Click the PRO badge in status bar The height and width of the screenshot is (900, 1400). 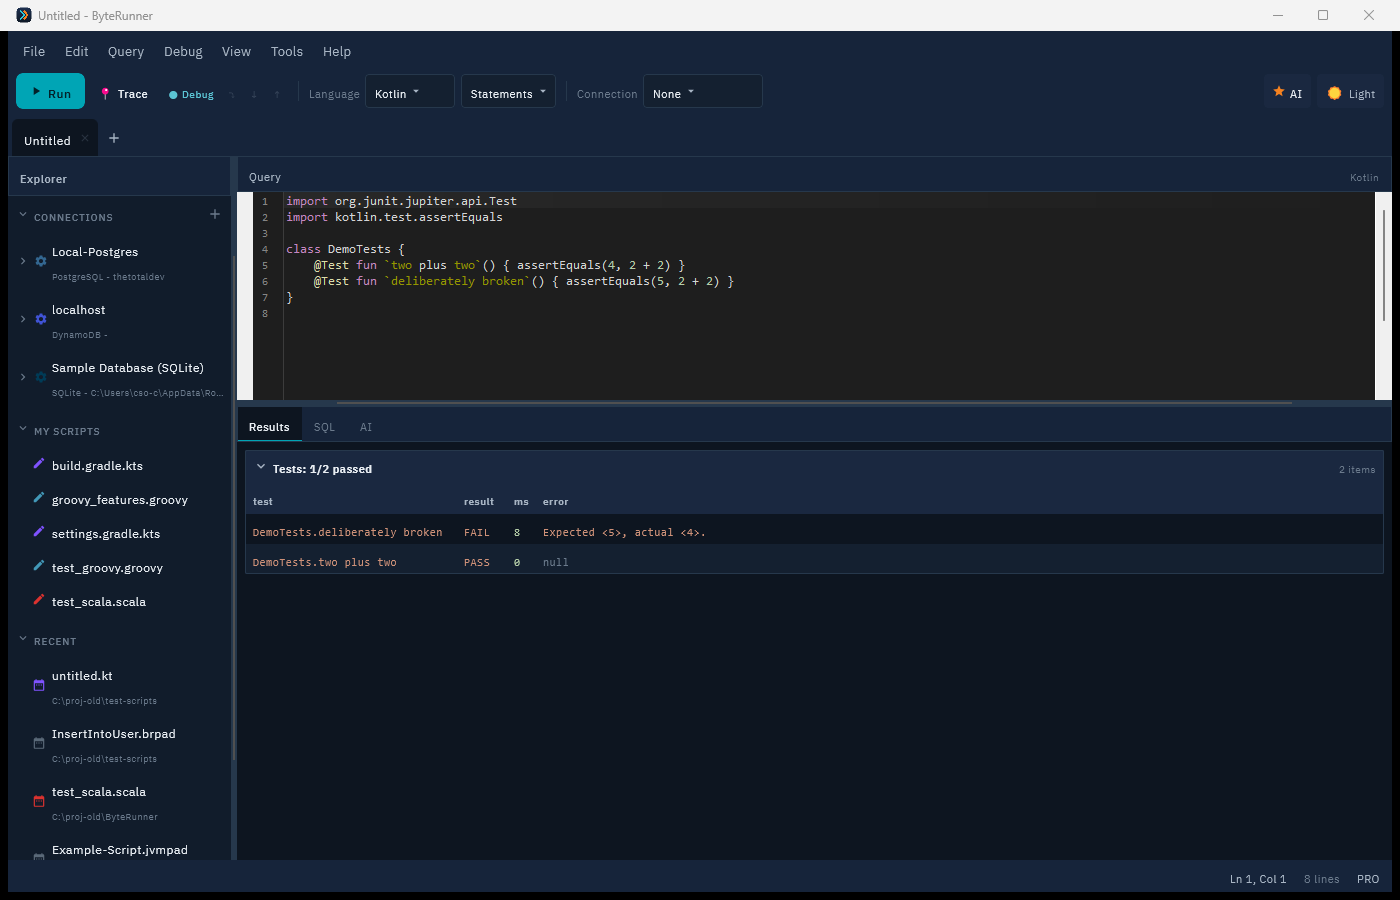1368,879
